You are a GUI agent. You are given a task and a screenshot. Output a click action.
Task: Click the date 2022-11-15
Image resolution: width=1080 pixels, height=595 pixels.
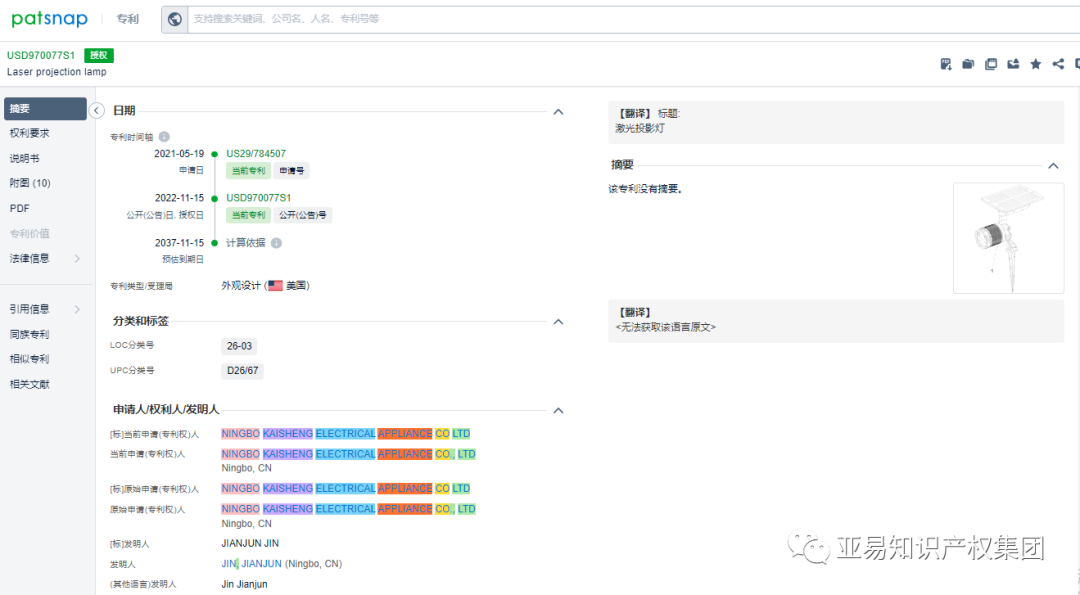pos(179,198)
